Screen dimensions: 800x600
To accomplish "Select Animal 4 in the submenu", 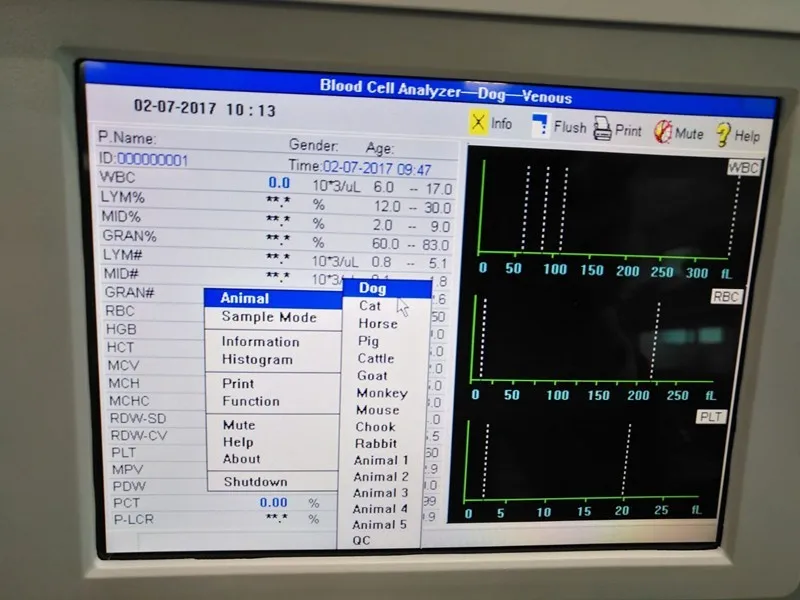I will click(380, 509).
